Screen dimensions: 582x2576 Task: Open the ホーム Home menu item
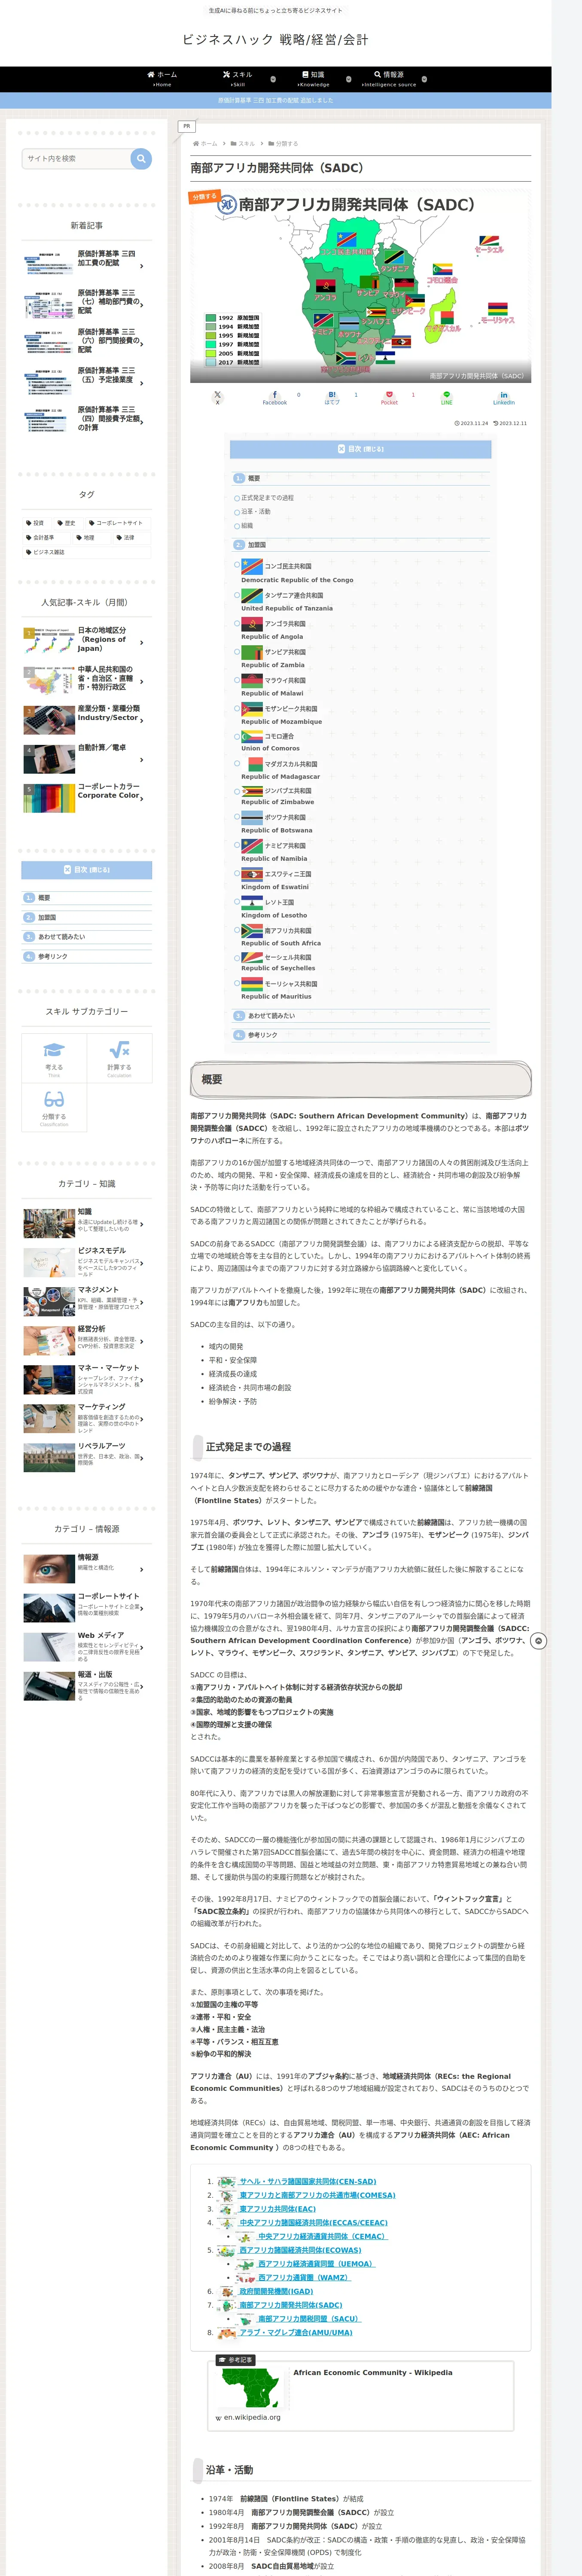pyautogui.click(x=162, y=79)
